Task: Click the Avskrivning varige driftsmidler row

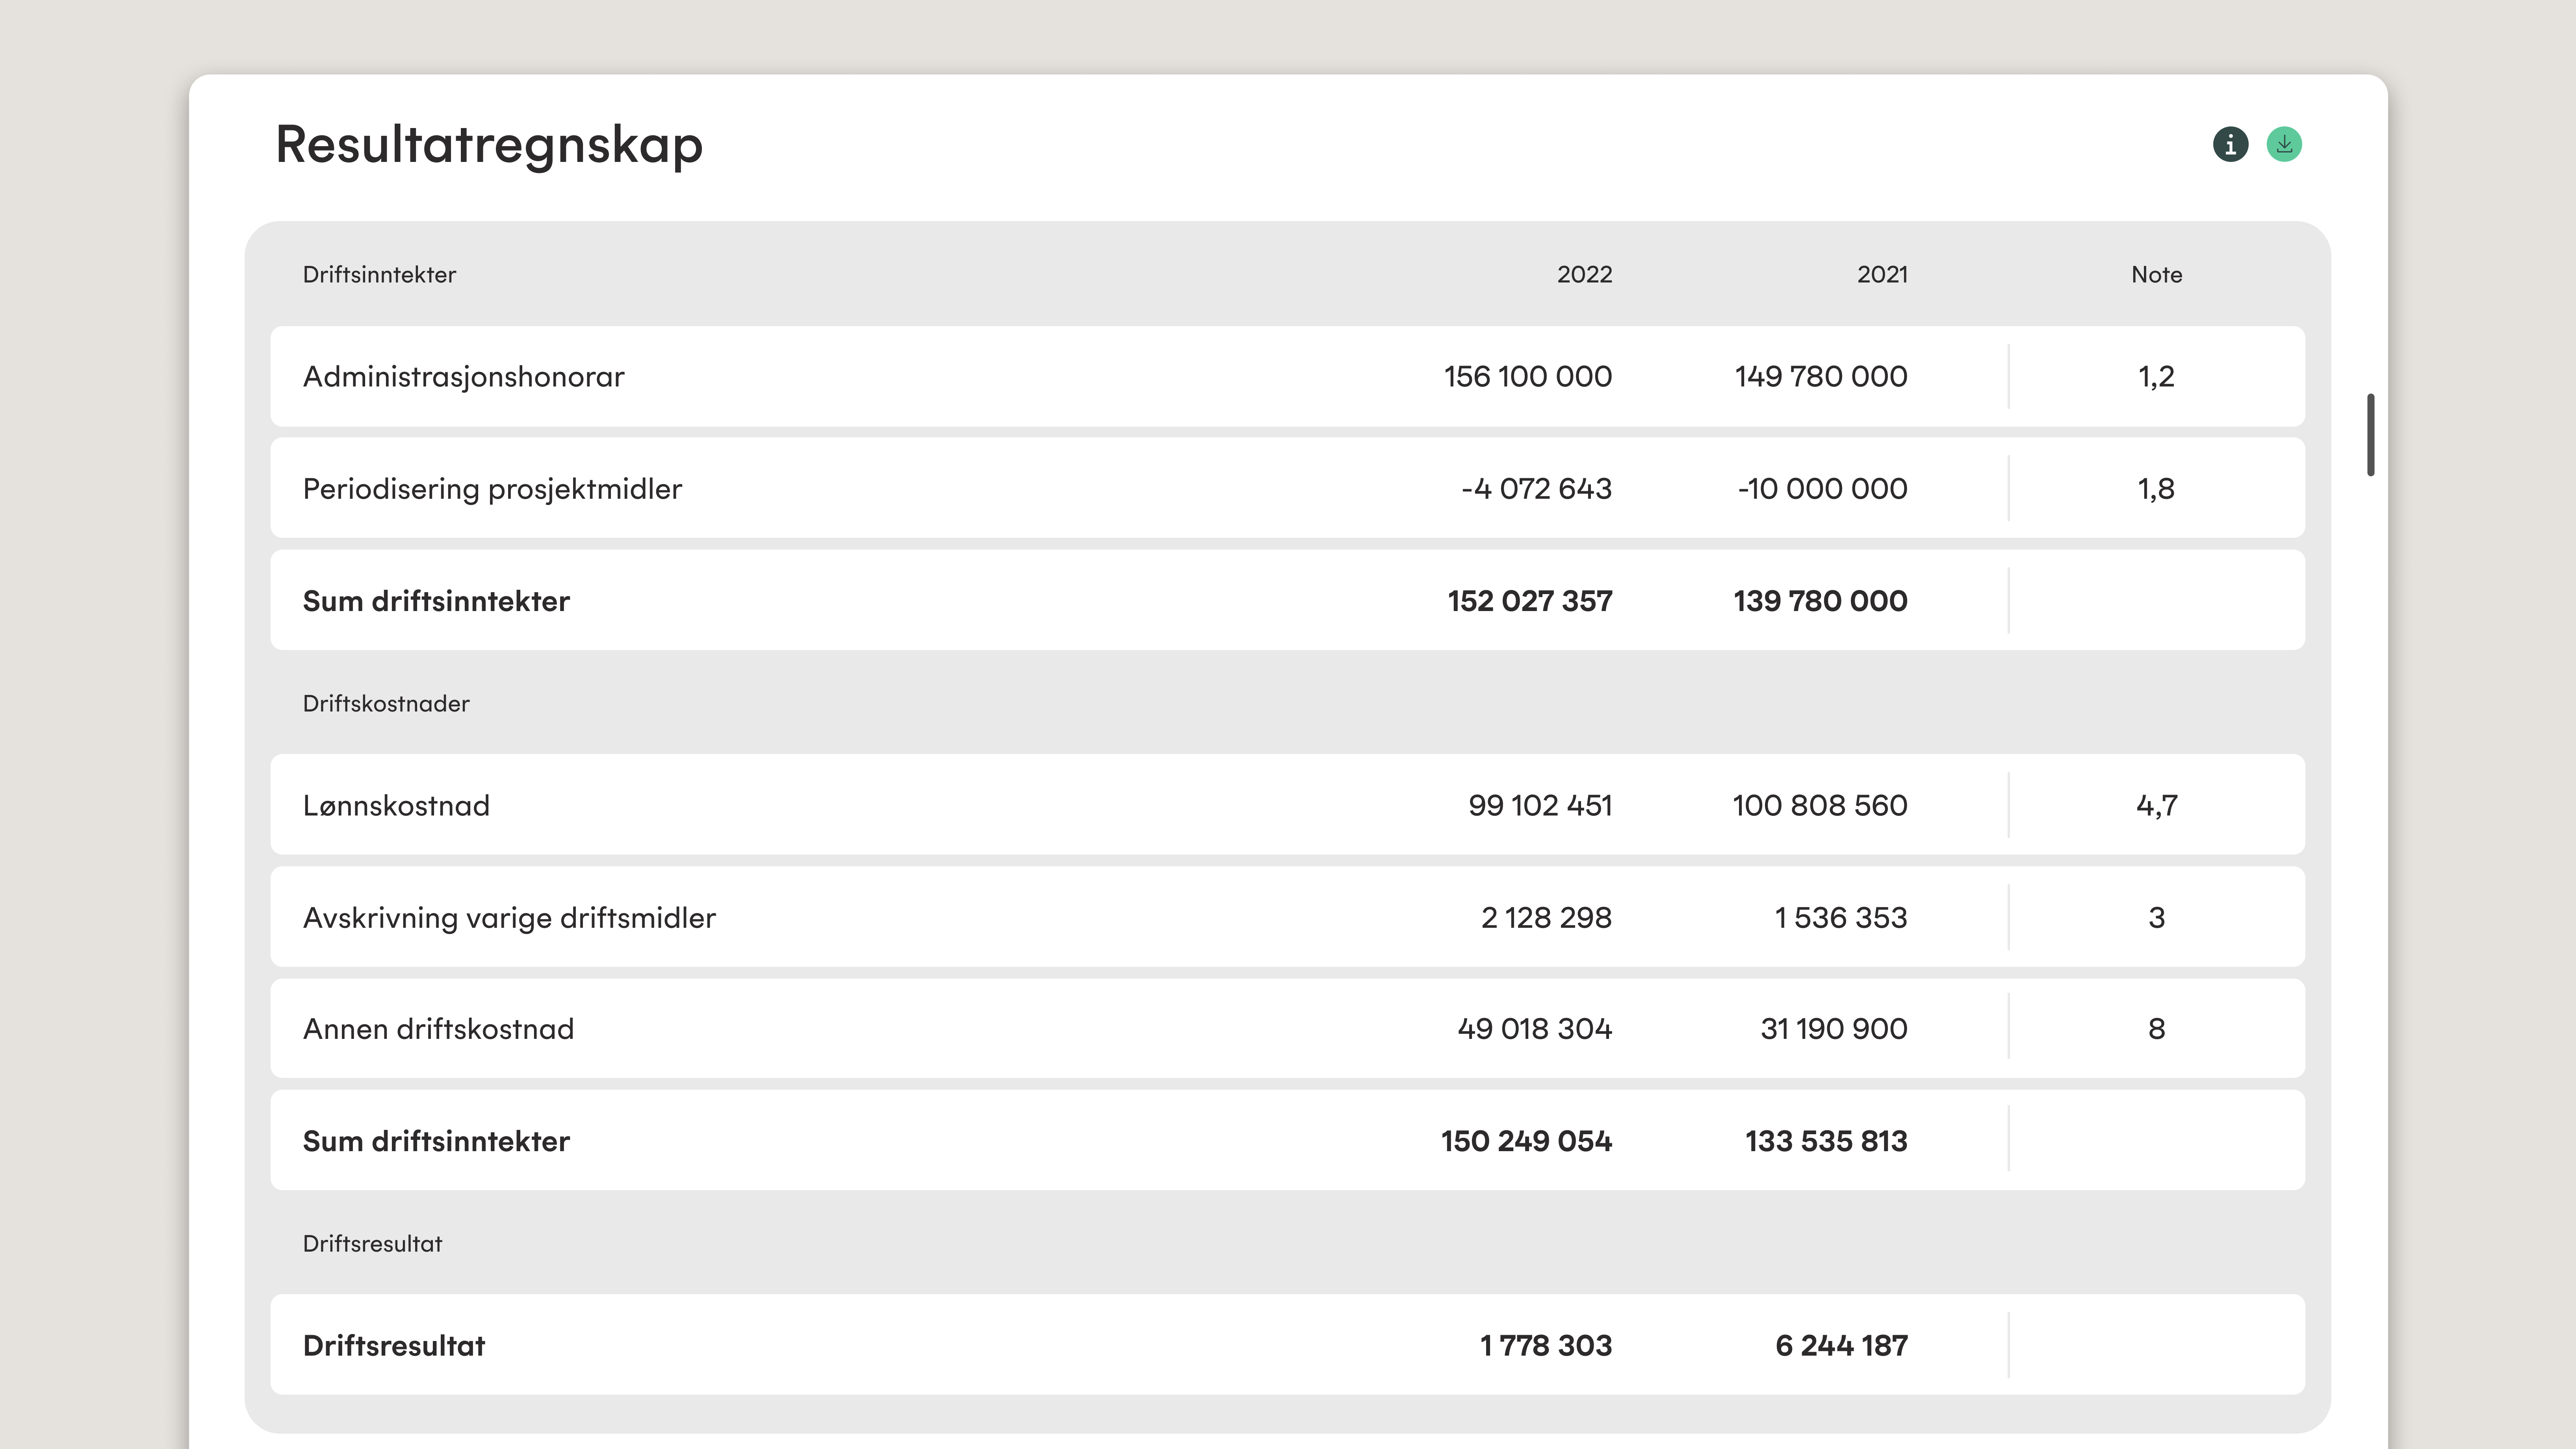Action: (x=509, y=917)
